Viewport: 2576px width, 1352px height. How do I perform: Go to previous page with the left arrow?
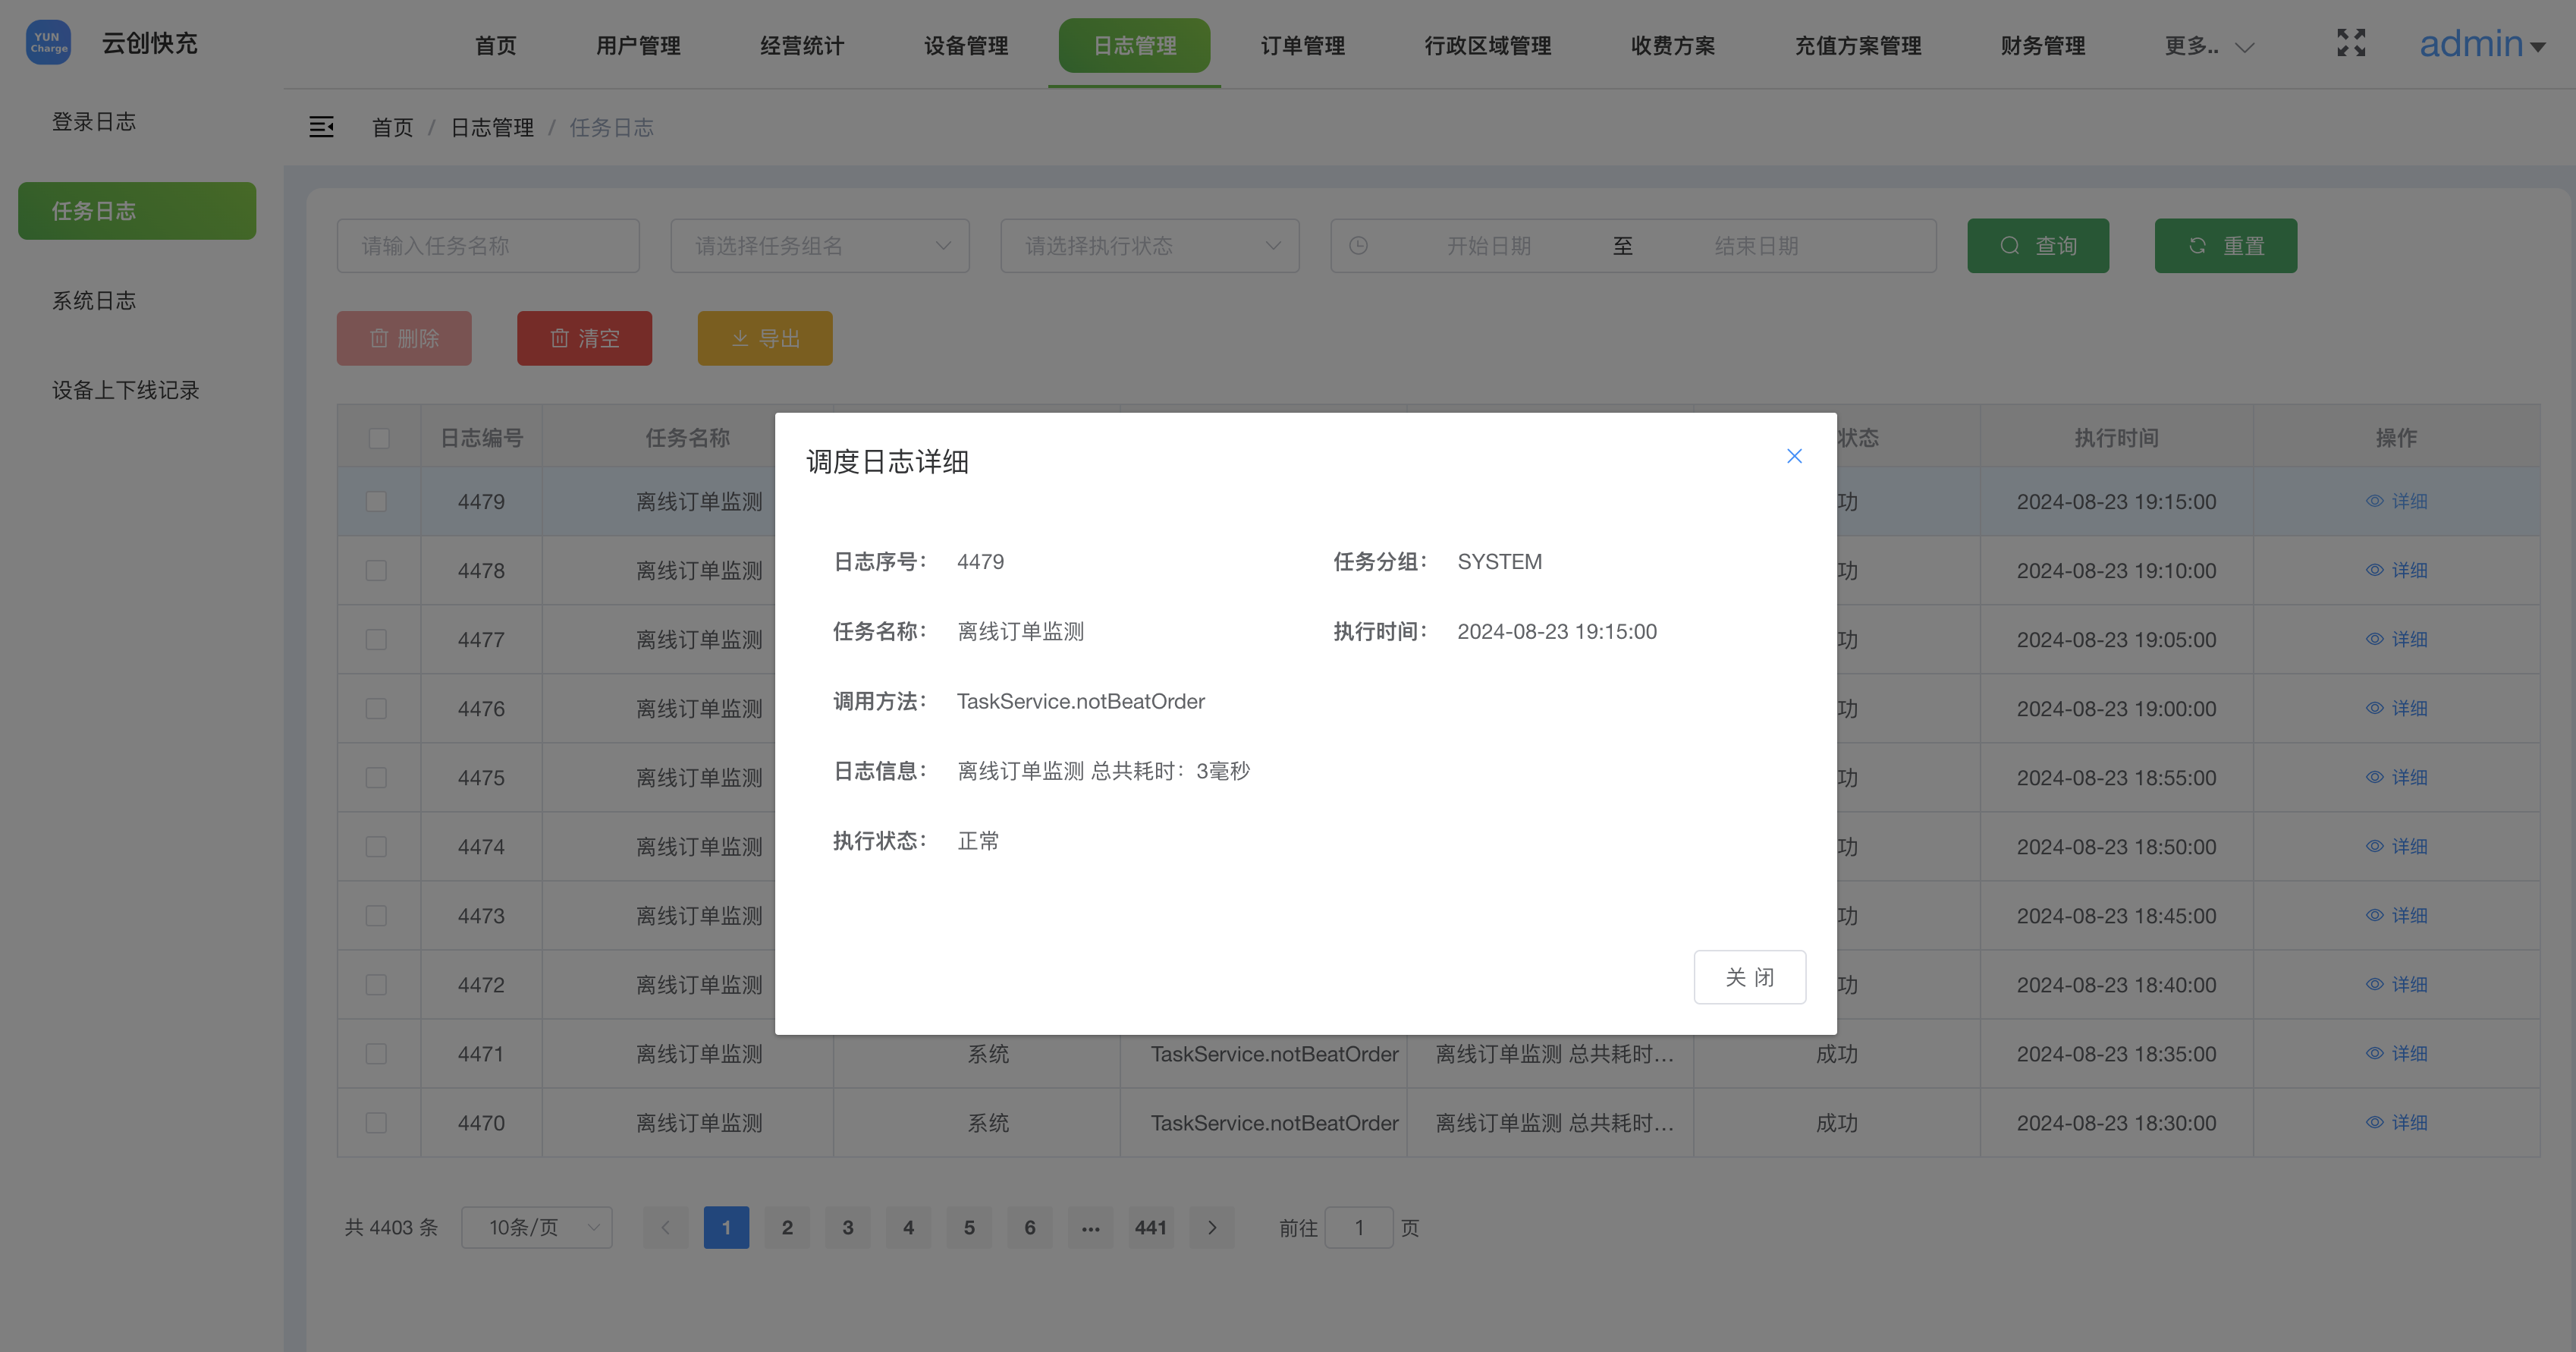[665, 1227]
